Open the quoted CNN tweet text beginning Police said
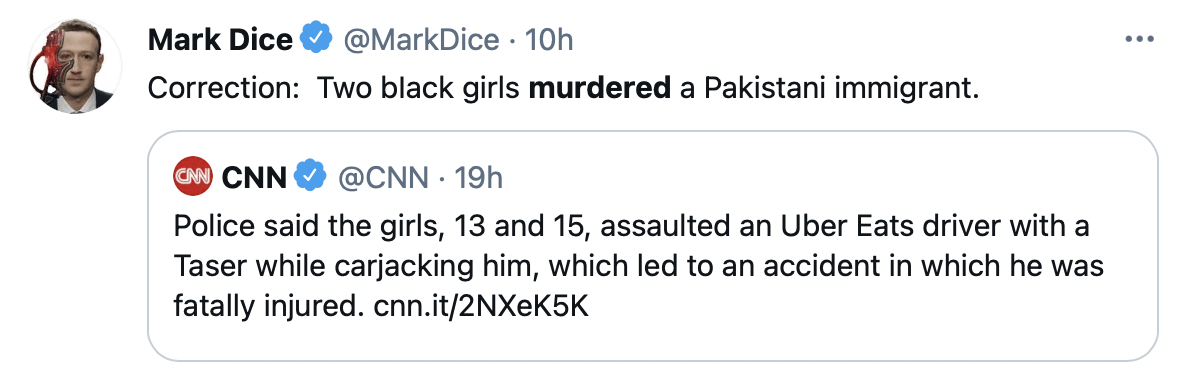Viewport: 1184px width, 380px height. click(639, 267)
